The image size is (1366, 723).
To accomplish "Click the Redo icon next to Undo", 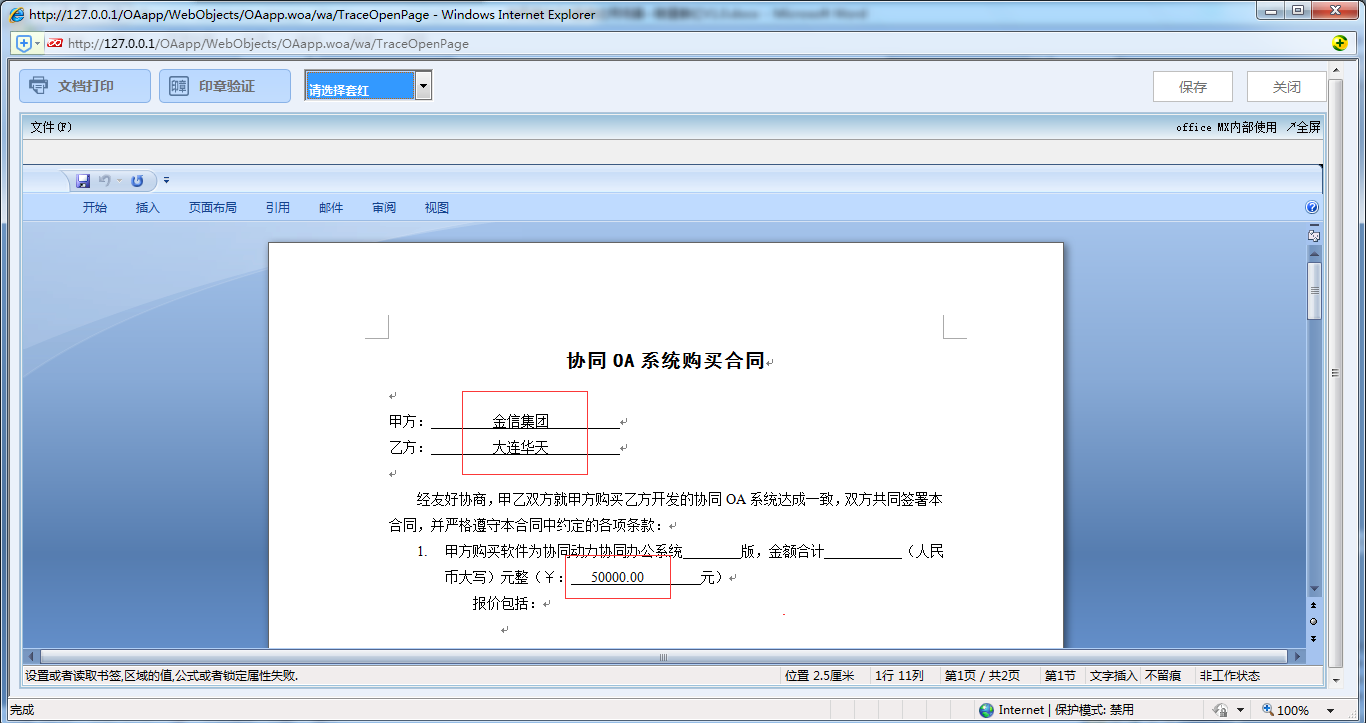I will point(137,180).
